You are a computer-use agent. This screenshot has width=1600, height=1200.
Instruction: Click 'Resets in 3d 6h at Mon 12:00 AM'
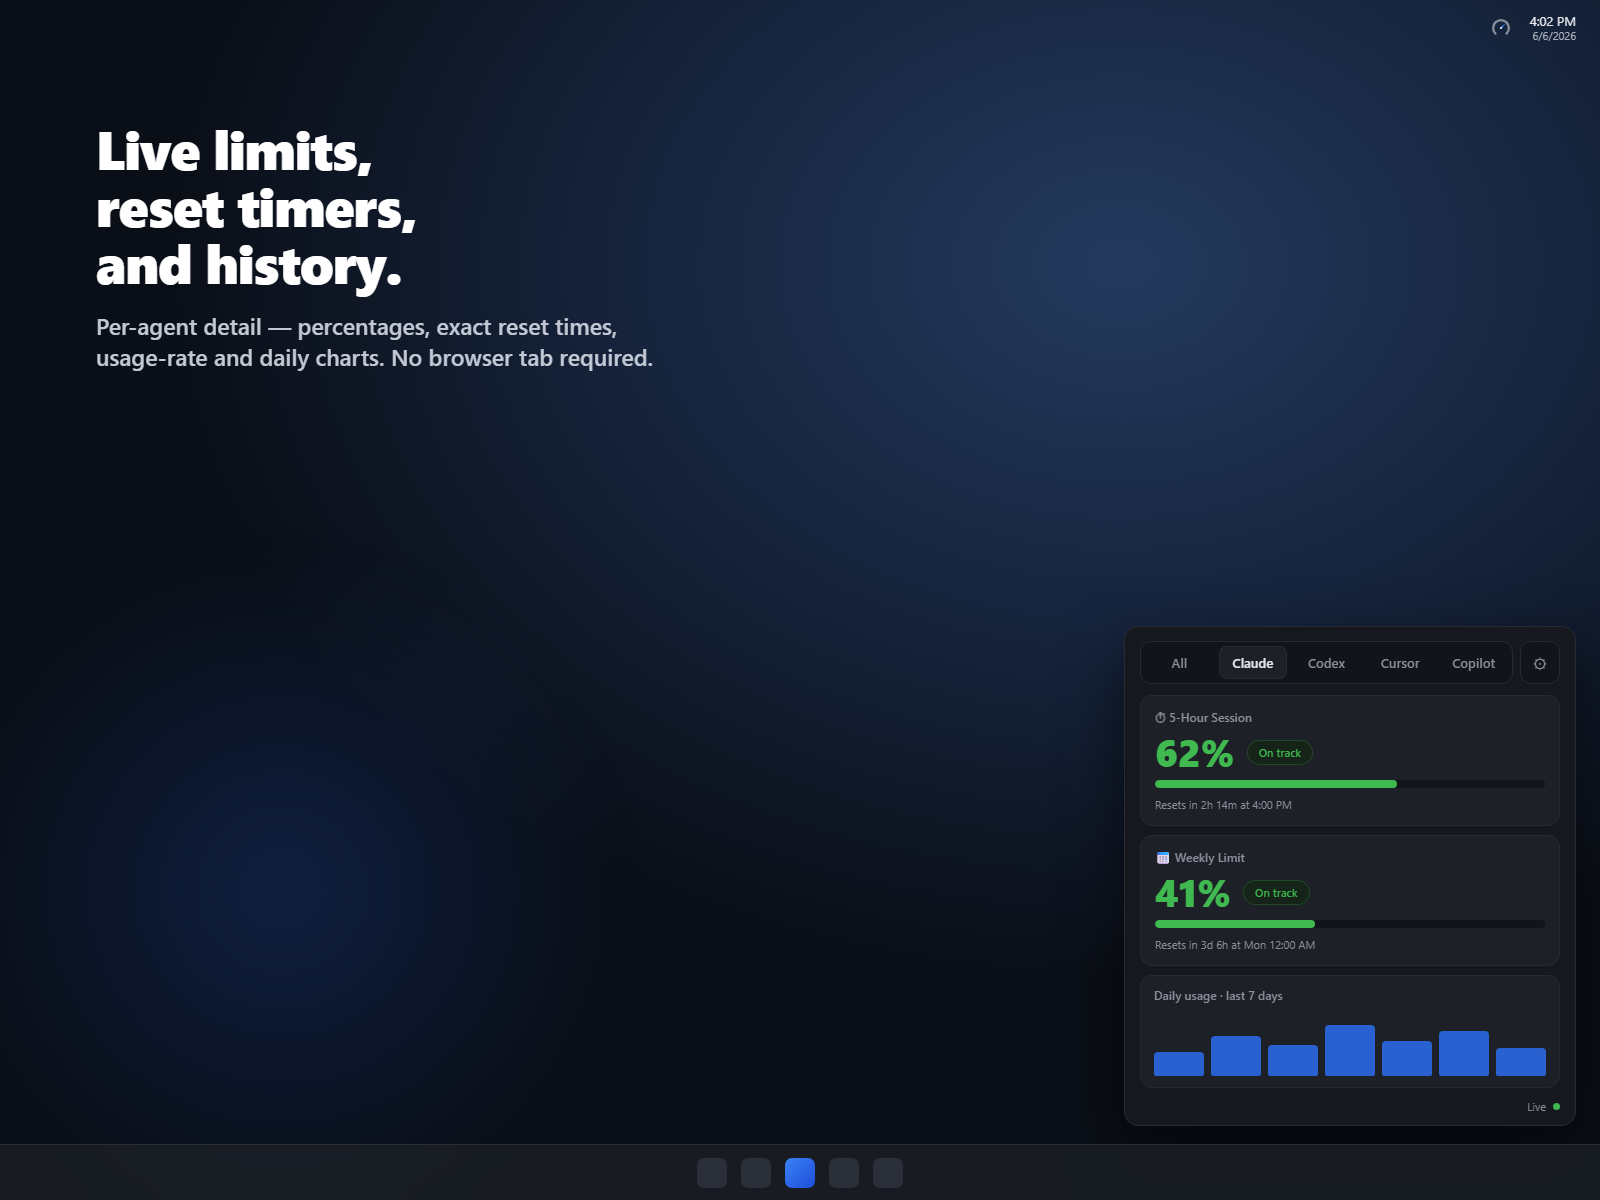point(1235,945)
